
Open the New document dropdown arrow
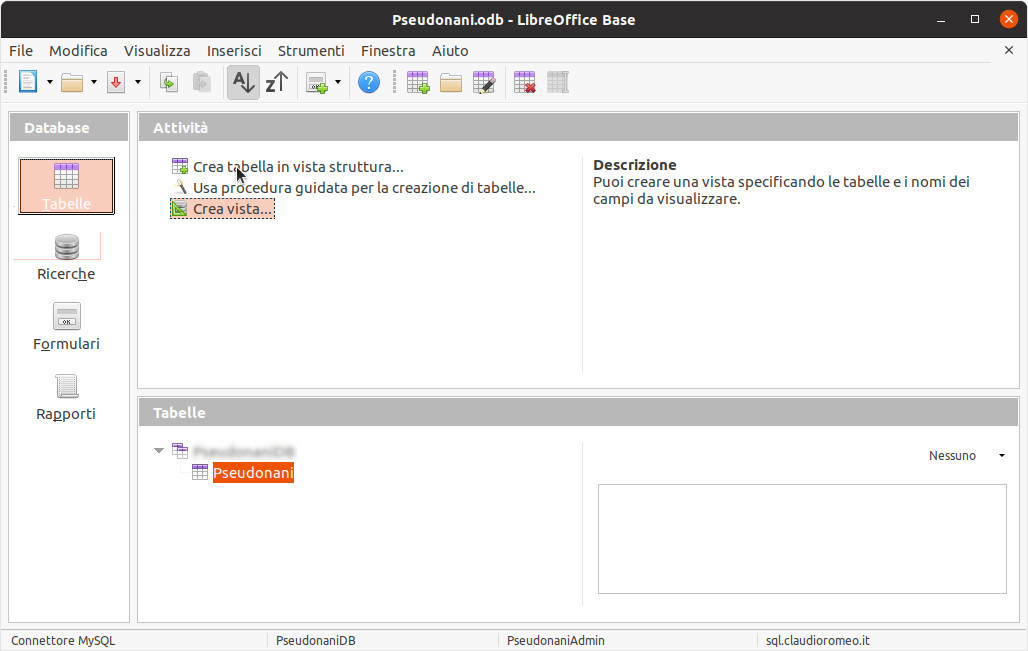coord(50,82)
